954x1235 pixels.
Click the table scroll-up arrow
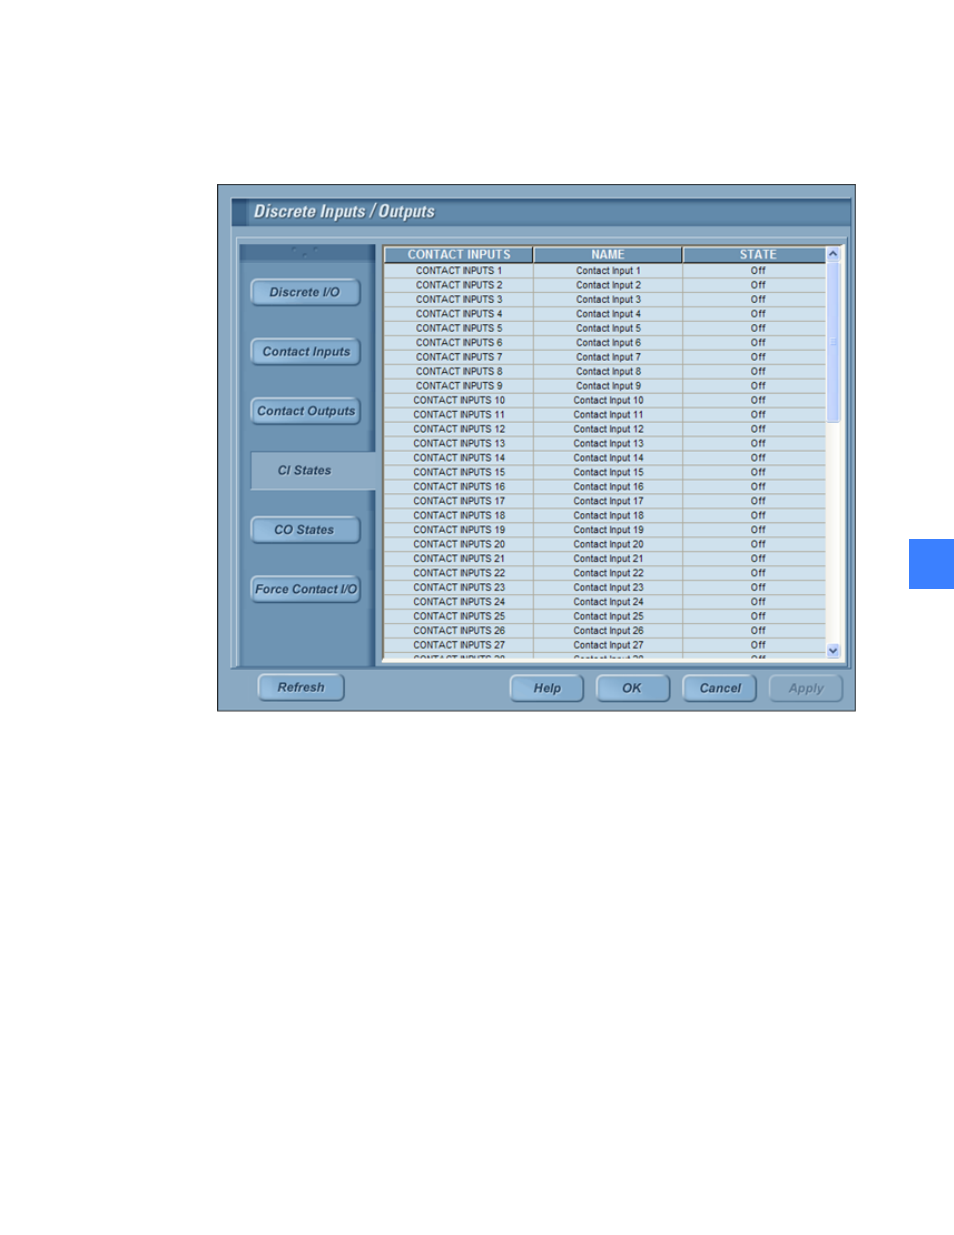click(833, 254)
